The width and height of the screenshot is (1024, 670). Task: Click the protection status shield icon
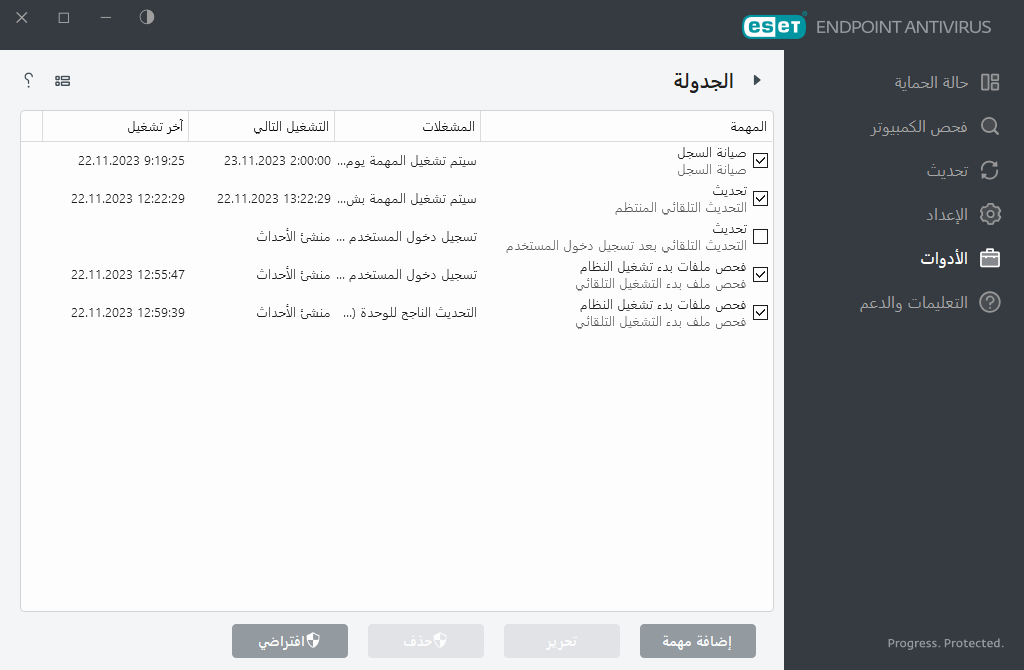tap(989, 82)
